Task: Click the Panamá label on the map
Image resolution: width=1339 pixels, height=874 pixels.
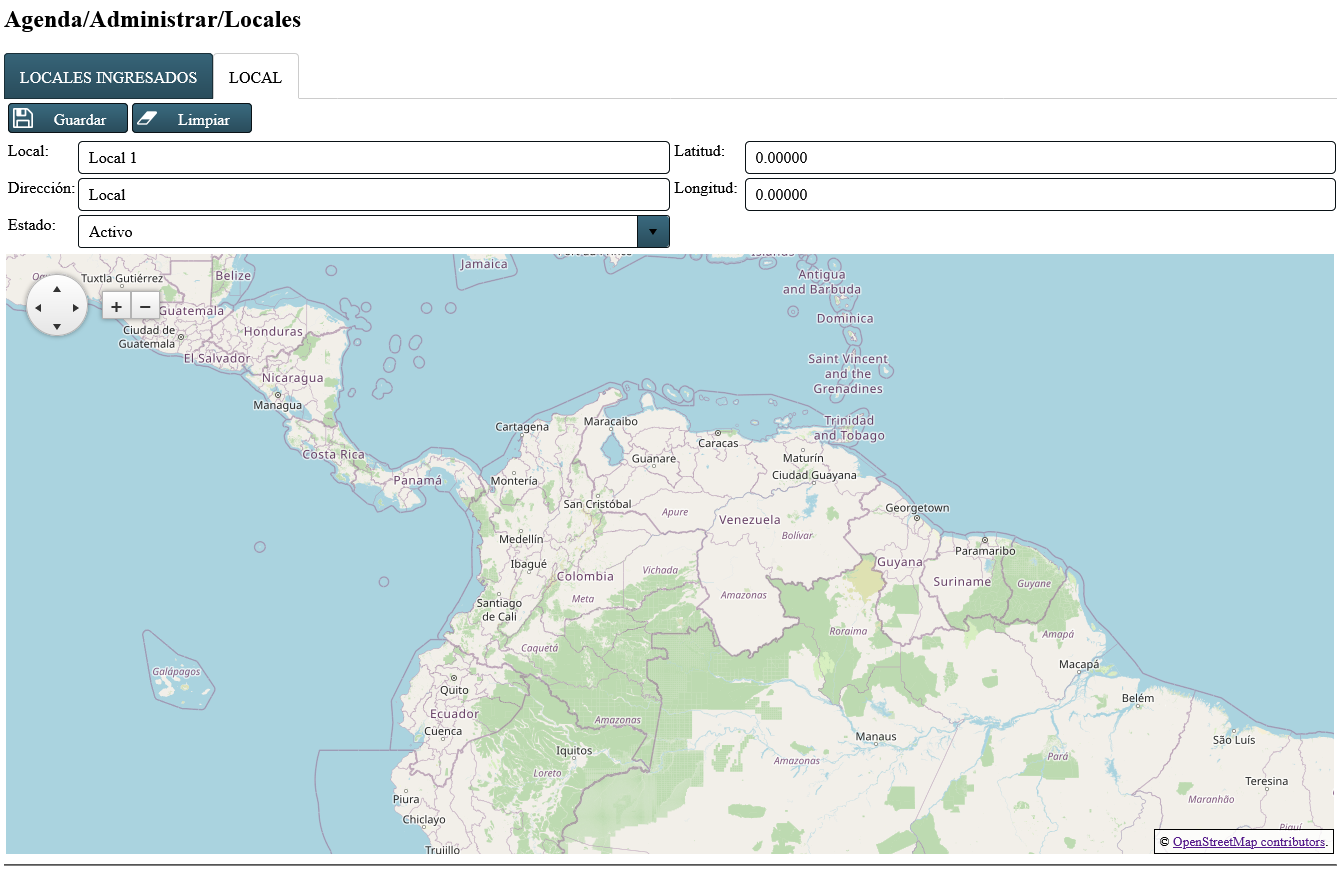Action: (x=417, y=480)
